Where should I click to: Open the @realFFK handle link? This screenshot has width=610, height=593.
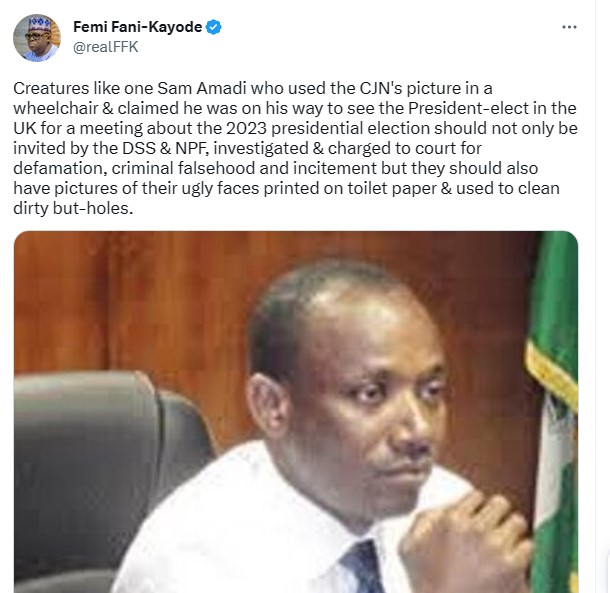point(105,47)
